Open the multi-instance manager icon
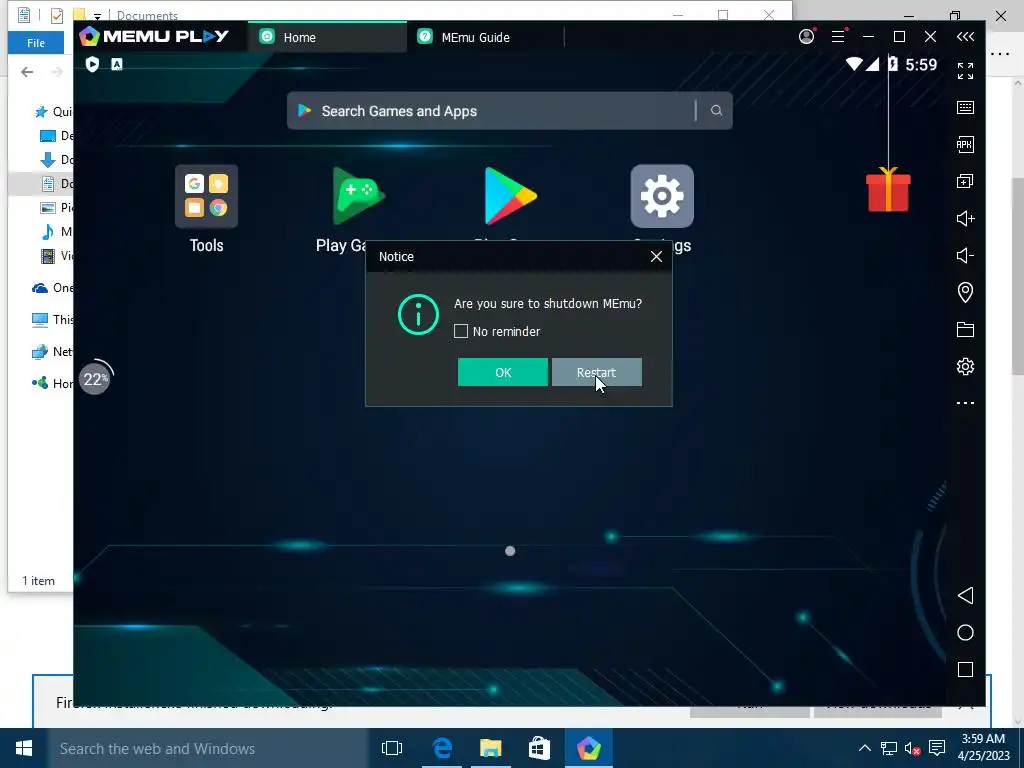1024x768 pixels. coord(965,181)
